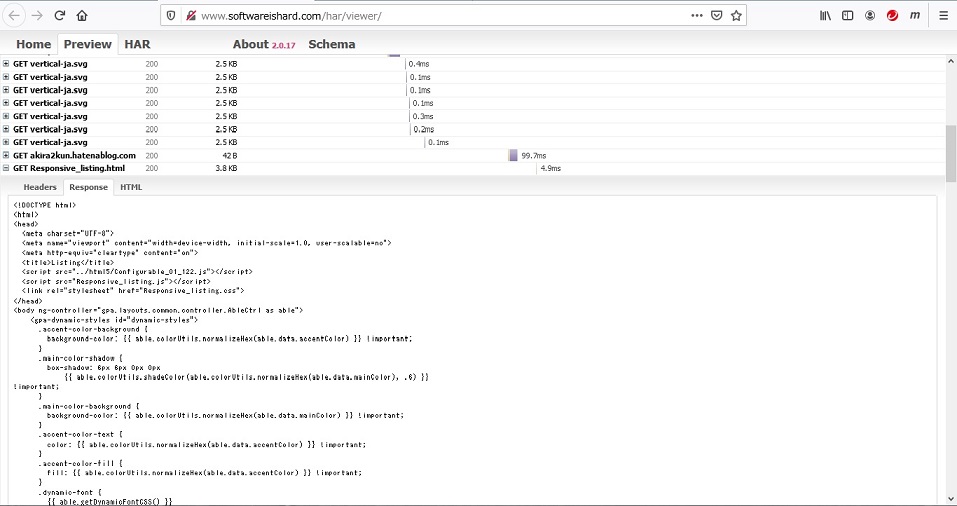
Task: Bookmark this page with the star
Action: 736,16
